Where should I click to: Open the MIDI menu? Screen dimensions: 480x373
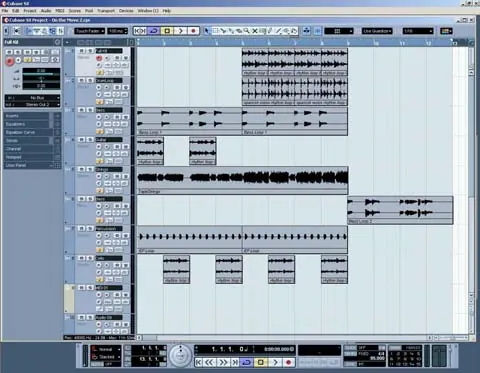point(60,11)
